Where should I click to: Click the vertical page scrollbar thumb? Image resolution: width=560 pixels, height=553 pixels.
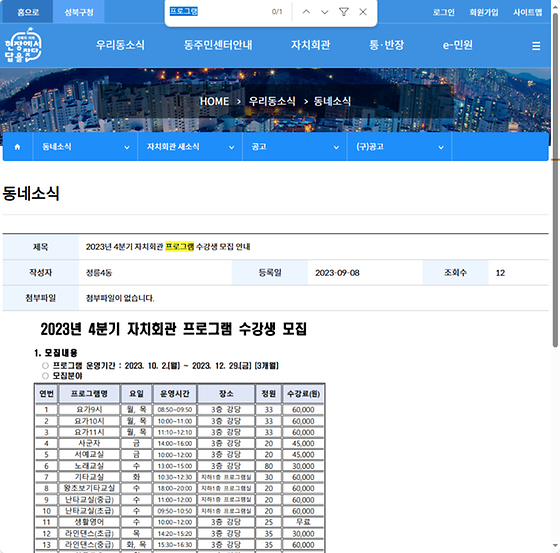coord(555,180)
